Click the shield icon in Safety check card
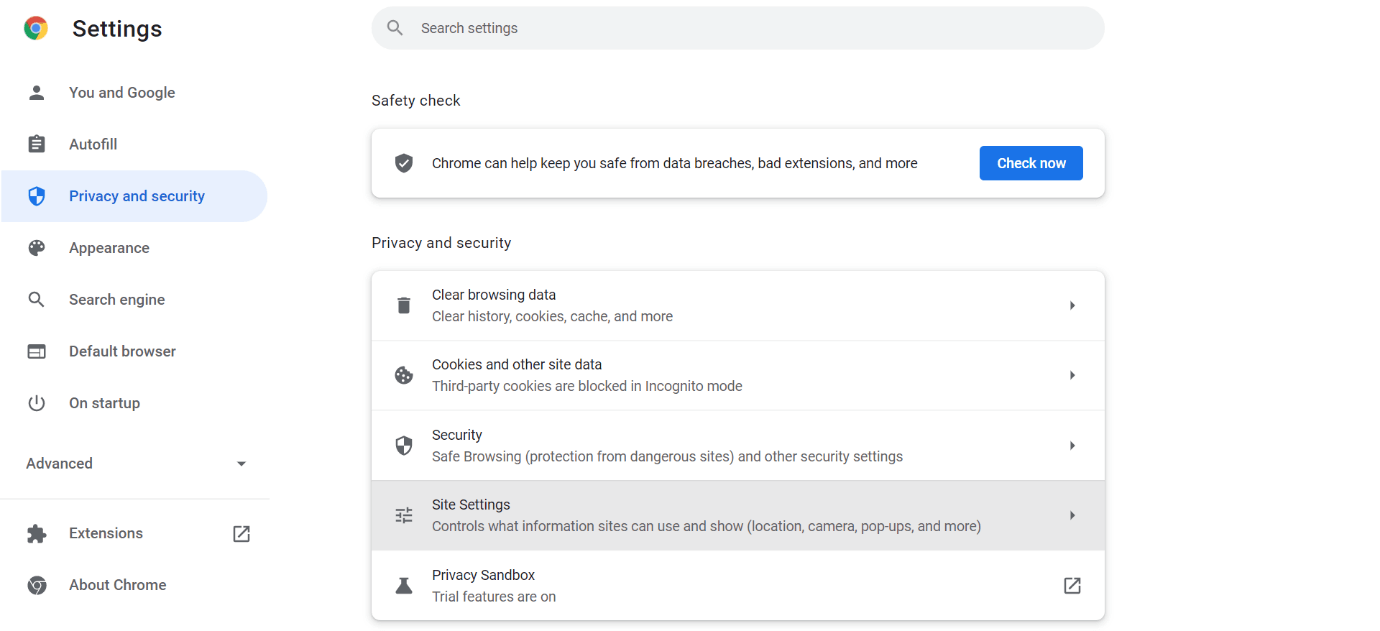Viewport: 1380px width, 631px height. 404,163
